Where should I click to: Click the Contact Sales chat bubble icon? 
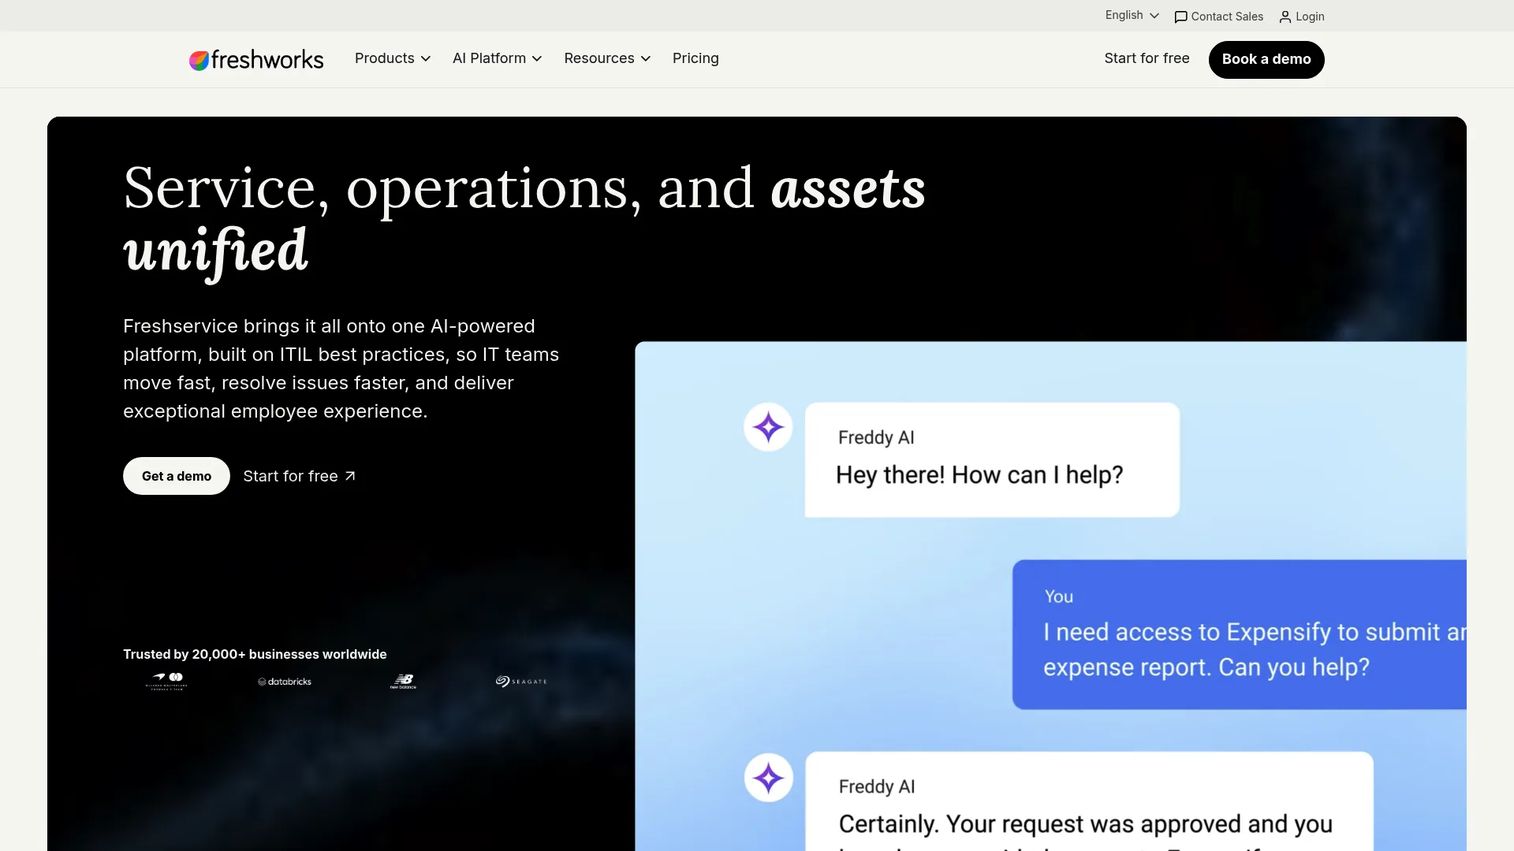point(1181,17)
